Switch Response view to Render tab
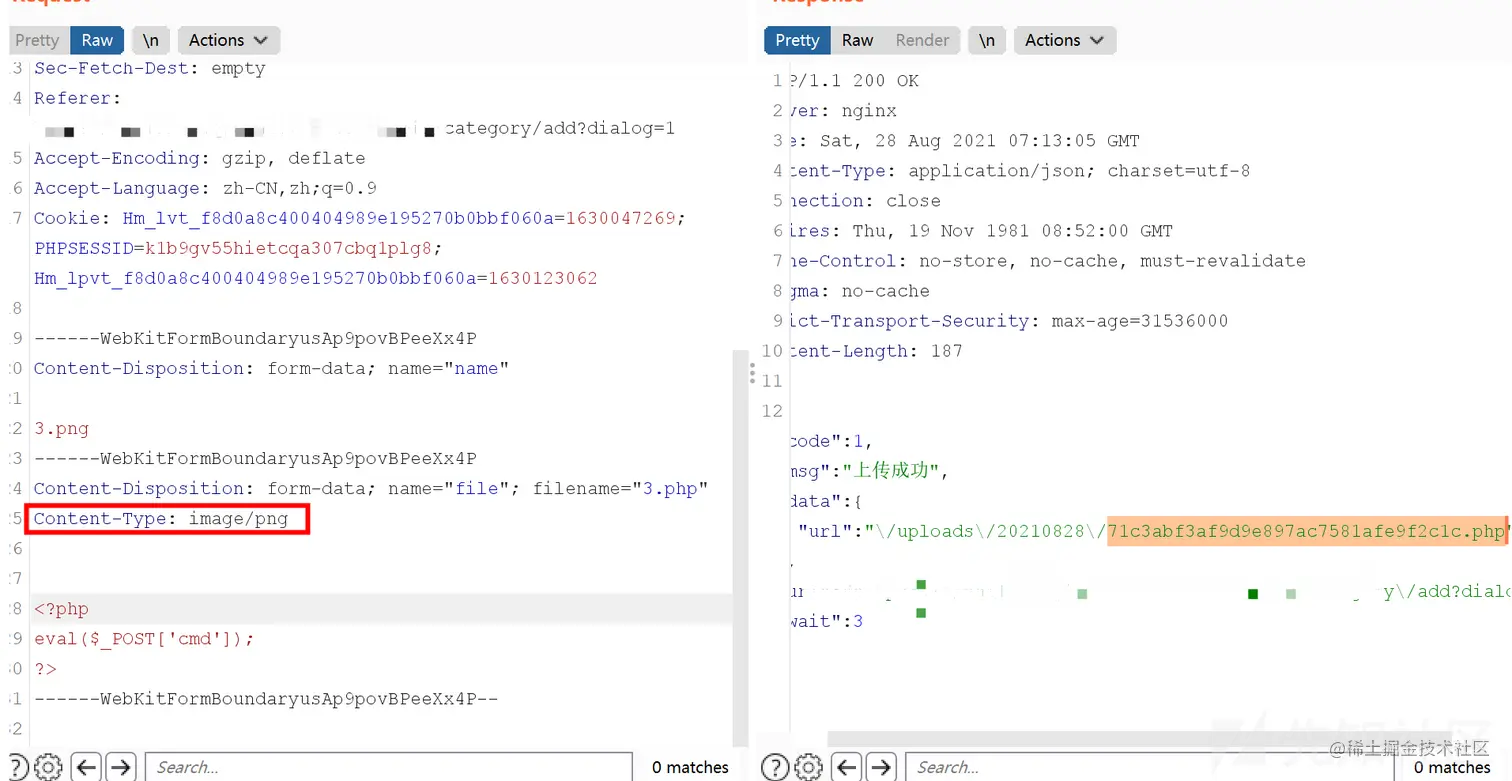Image resolution: width=1512 pixels, height=781 pixels. click(922, 40)
